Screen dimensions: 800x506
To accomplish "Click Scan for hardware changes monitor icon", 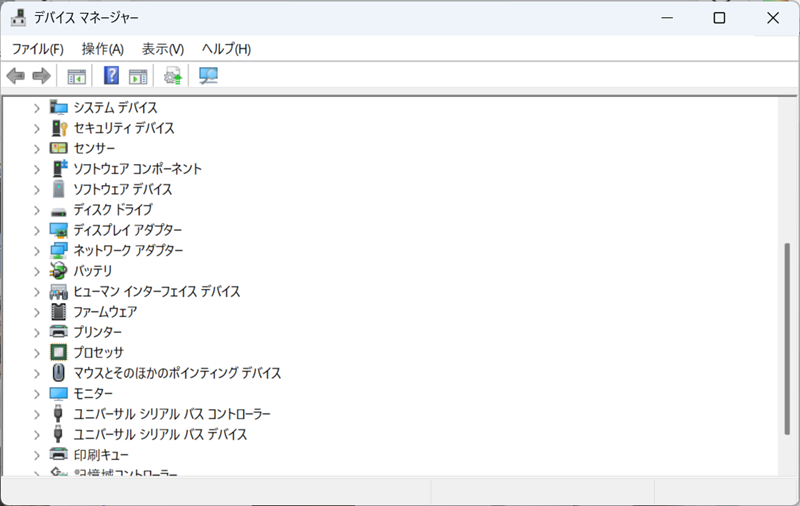I will 208,76.
